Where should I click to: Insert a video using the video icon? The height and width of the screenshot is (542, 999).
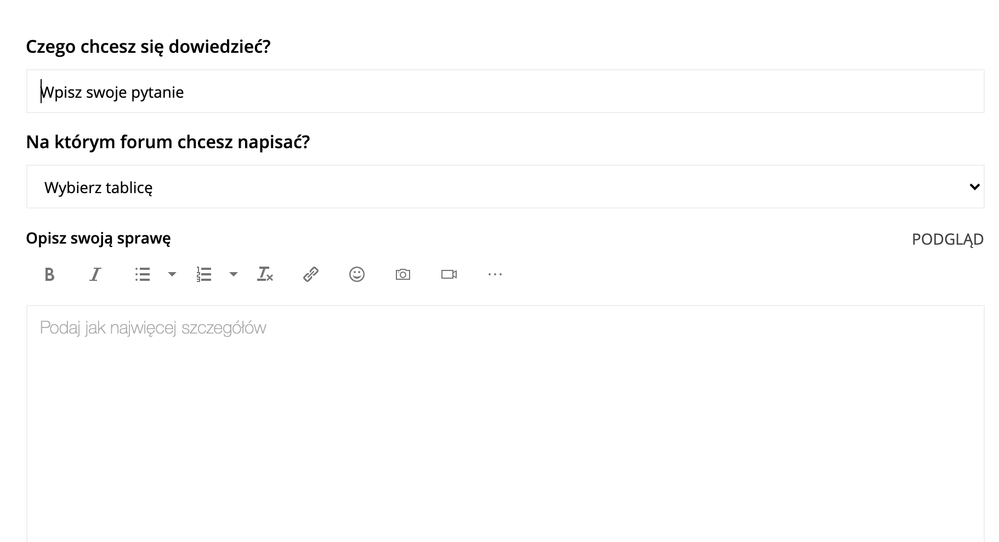pyautogui.click(x=449, y=274)
